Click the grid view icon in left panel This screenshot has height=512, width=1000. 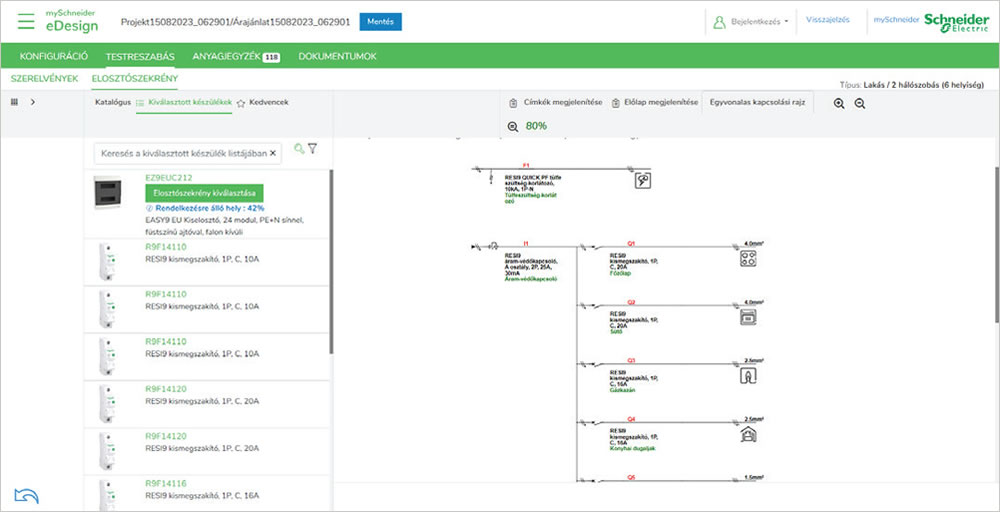tap(15, 101)
